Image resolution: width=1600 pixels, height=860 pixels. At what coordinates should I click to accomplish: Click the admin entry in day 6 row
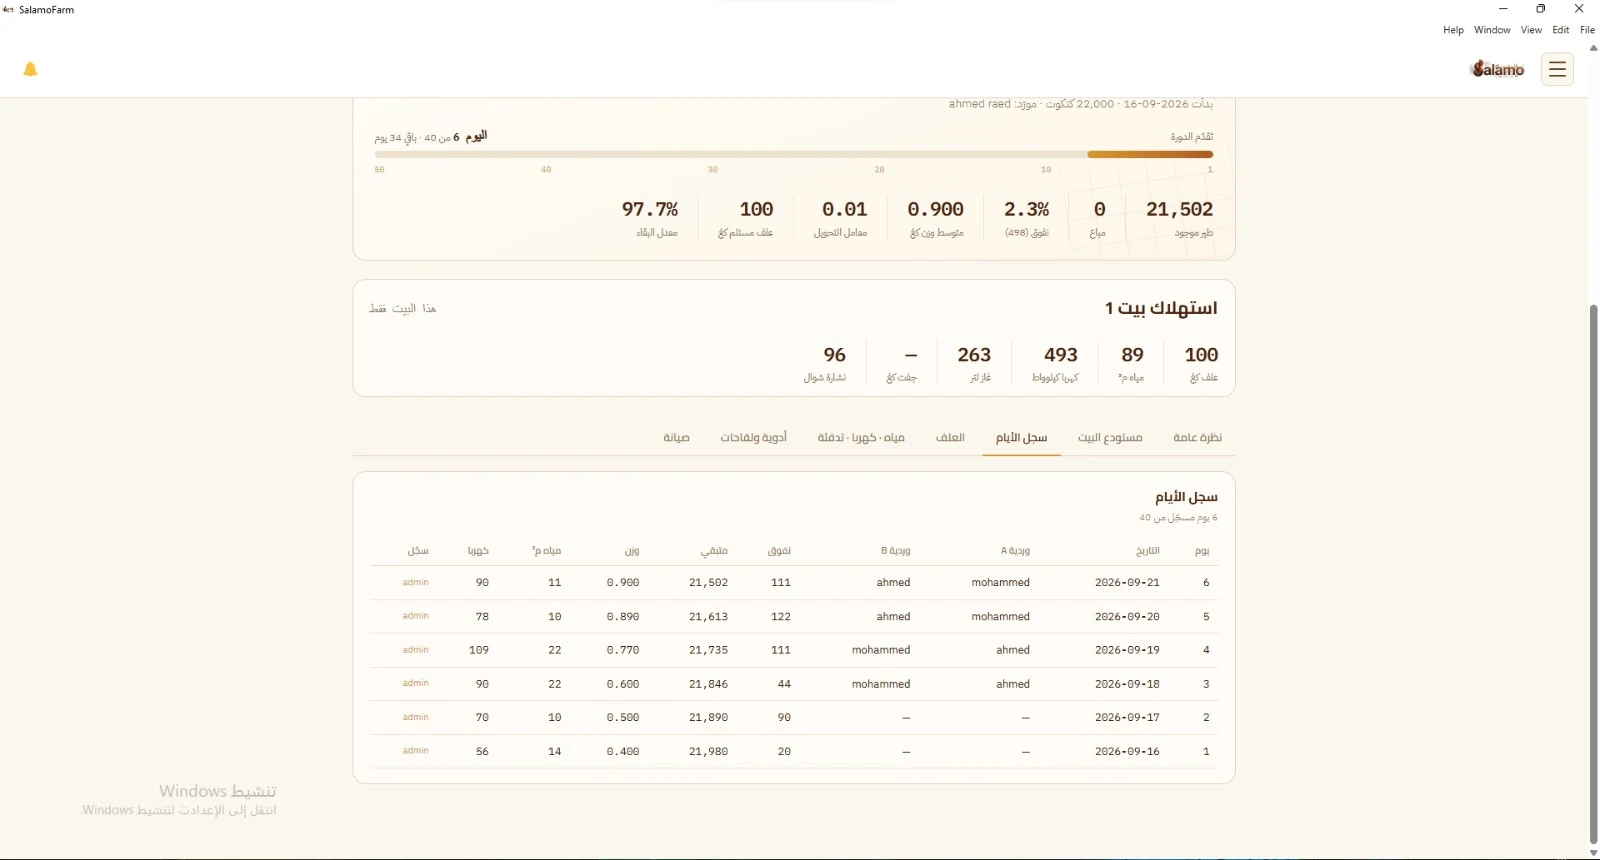coord(416,582)
